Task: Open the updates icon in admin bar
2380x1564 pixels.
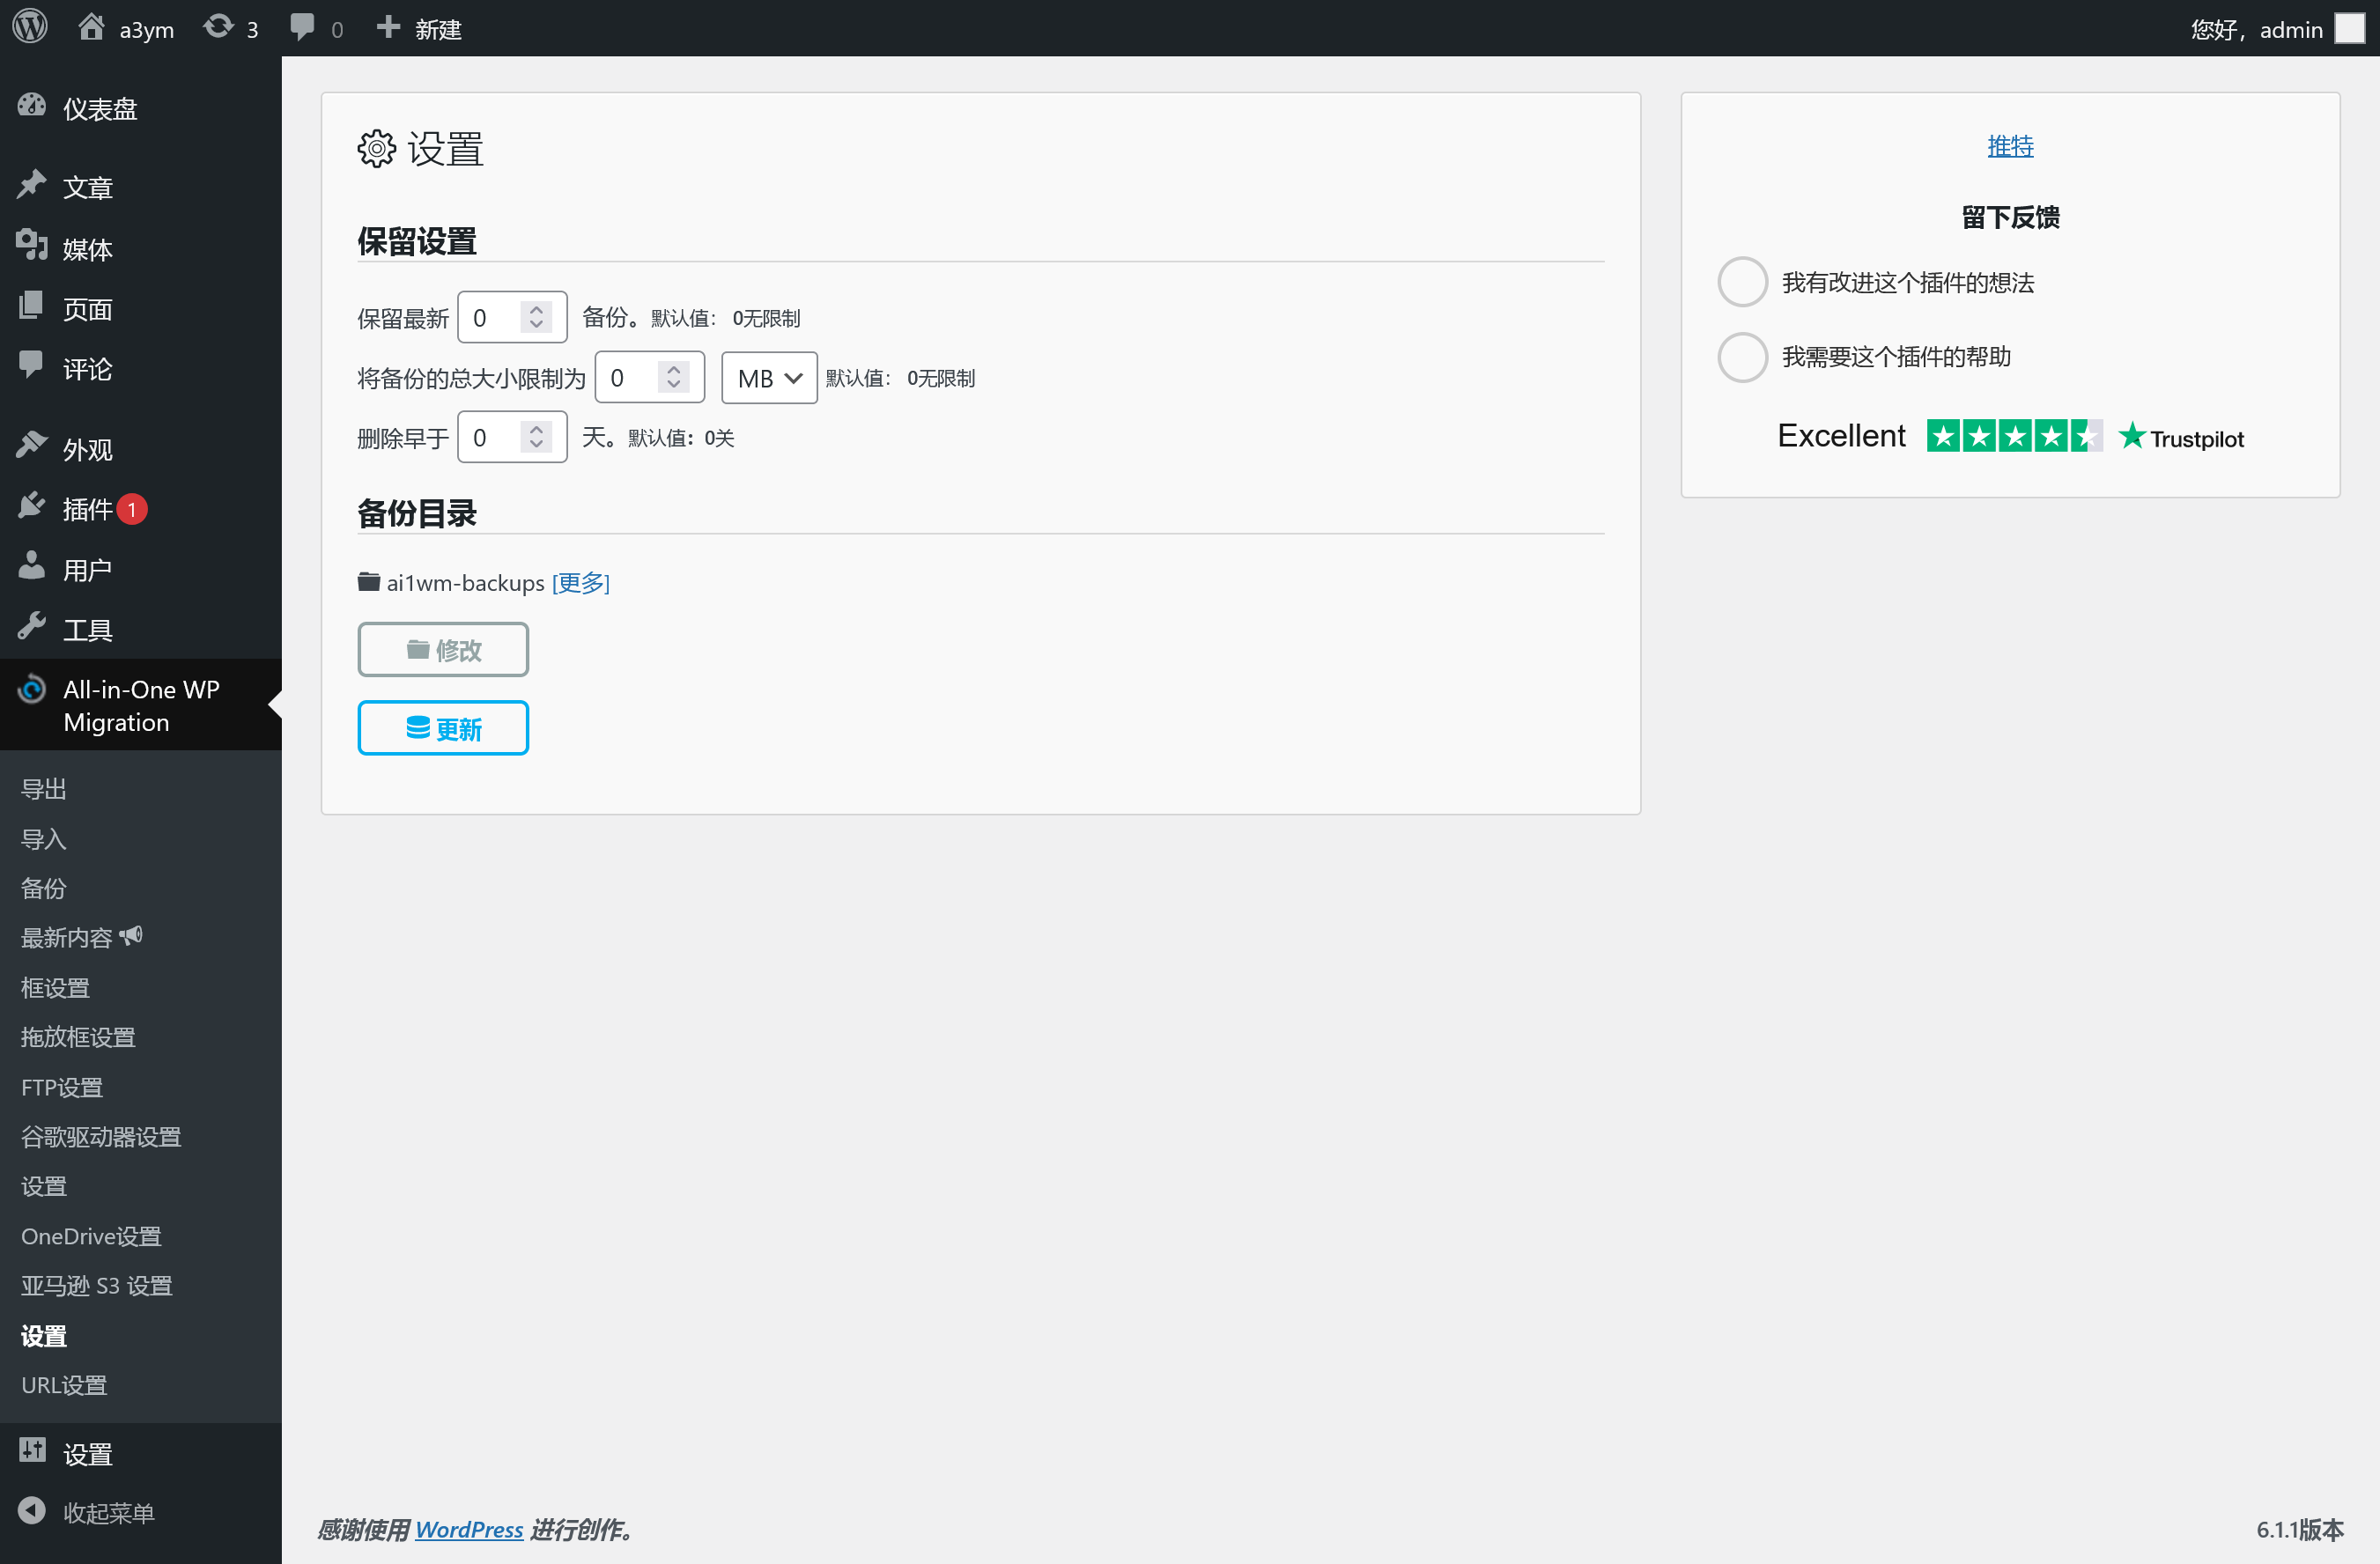Action: [219, 27]
